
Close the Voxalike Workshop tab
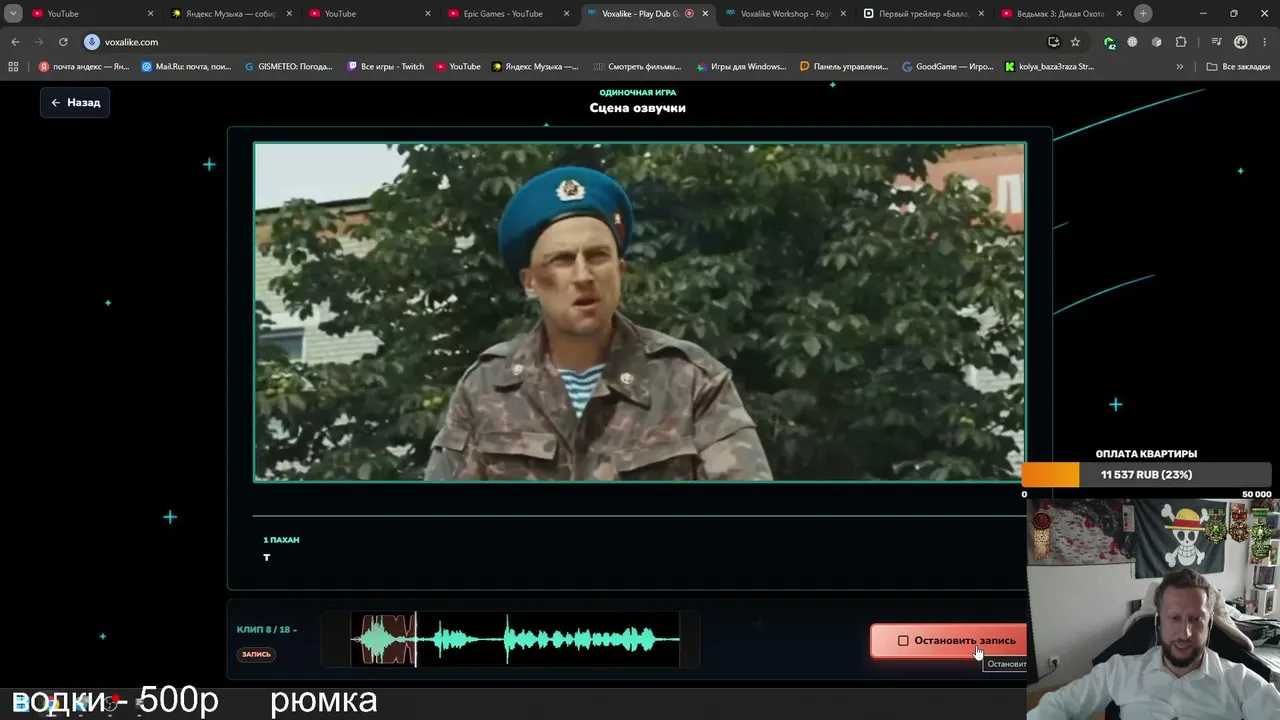(x=843, y=14)
